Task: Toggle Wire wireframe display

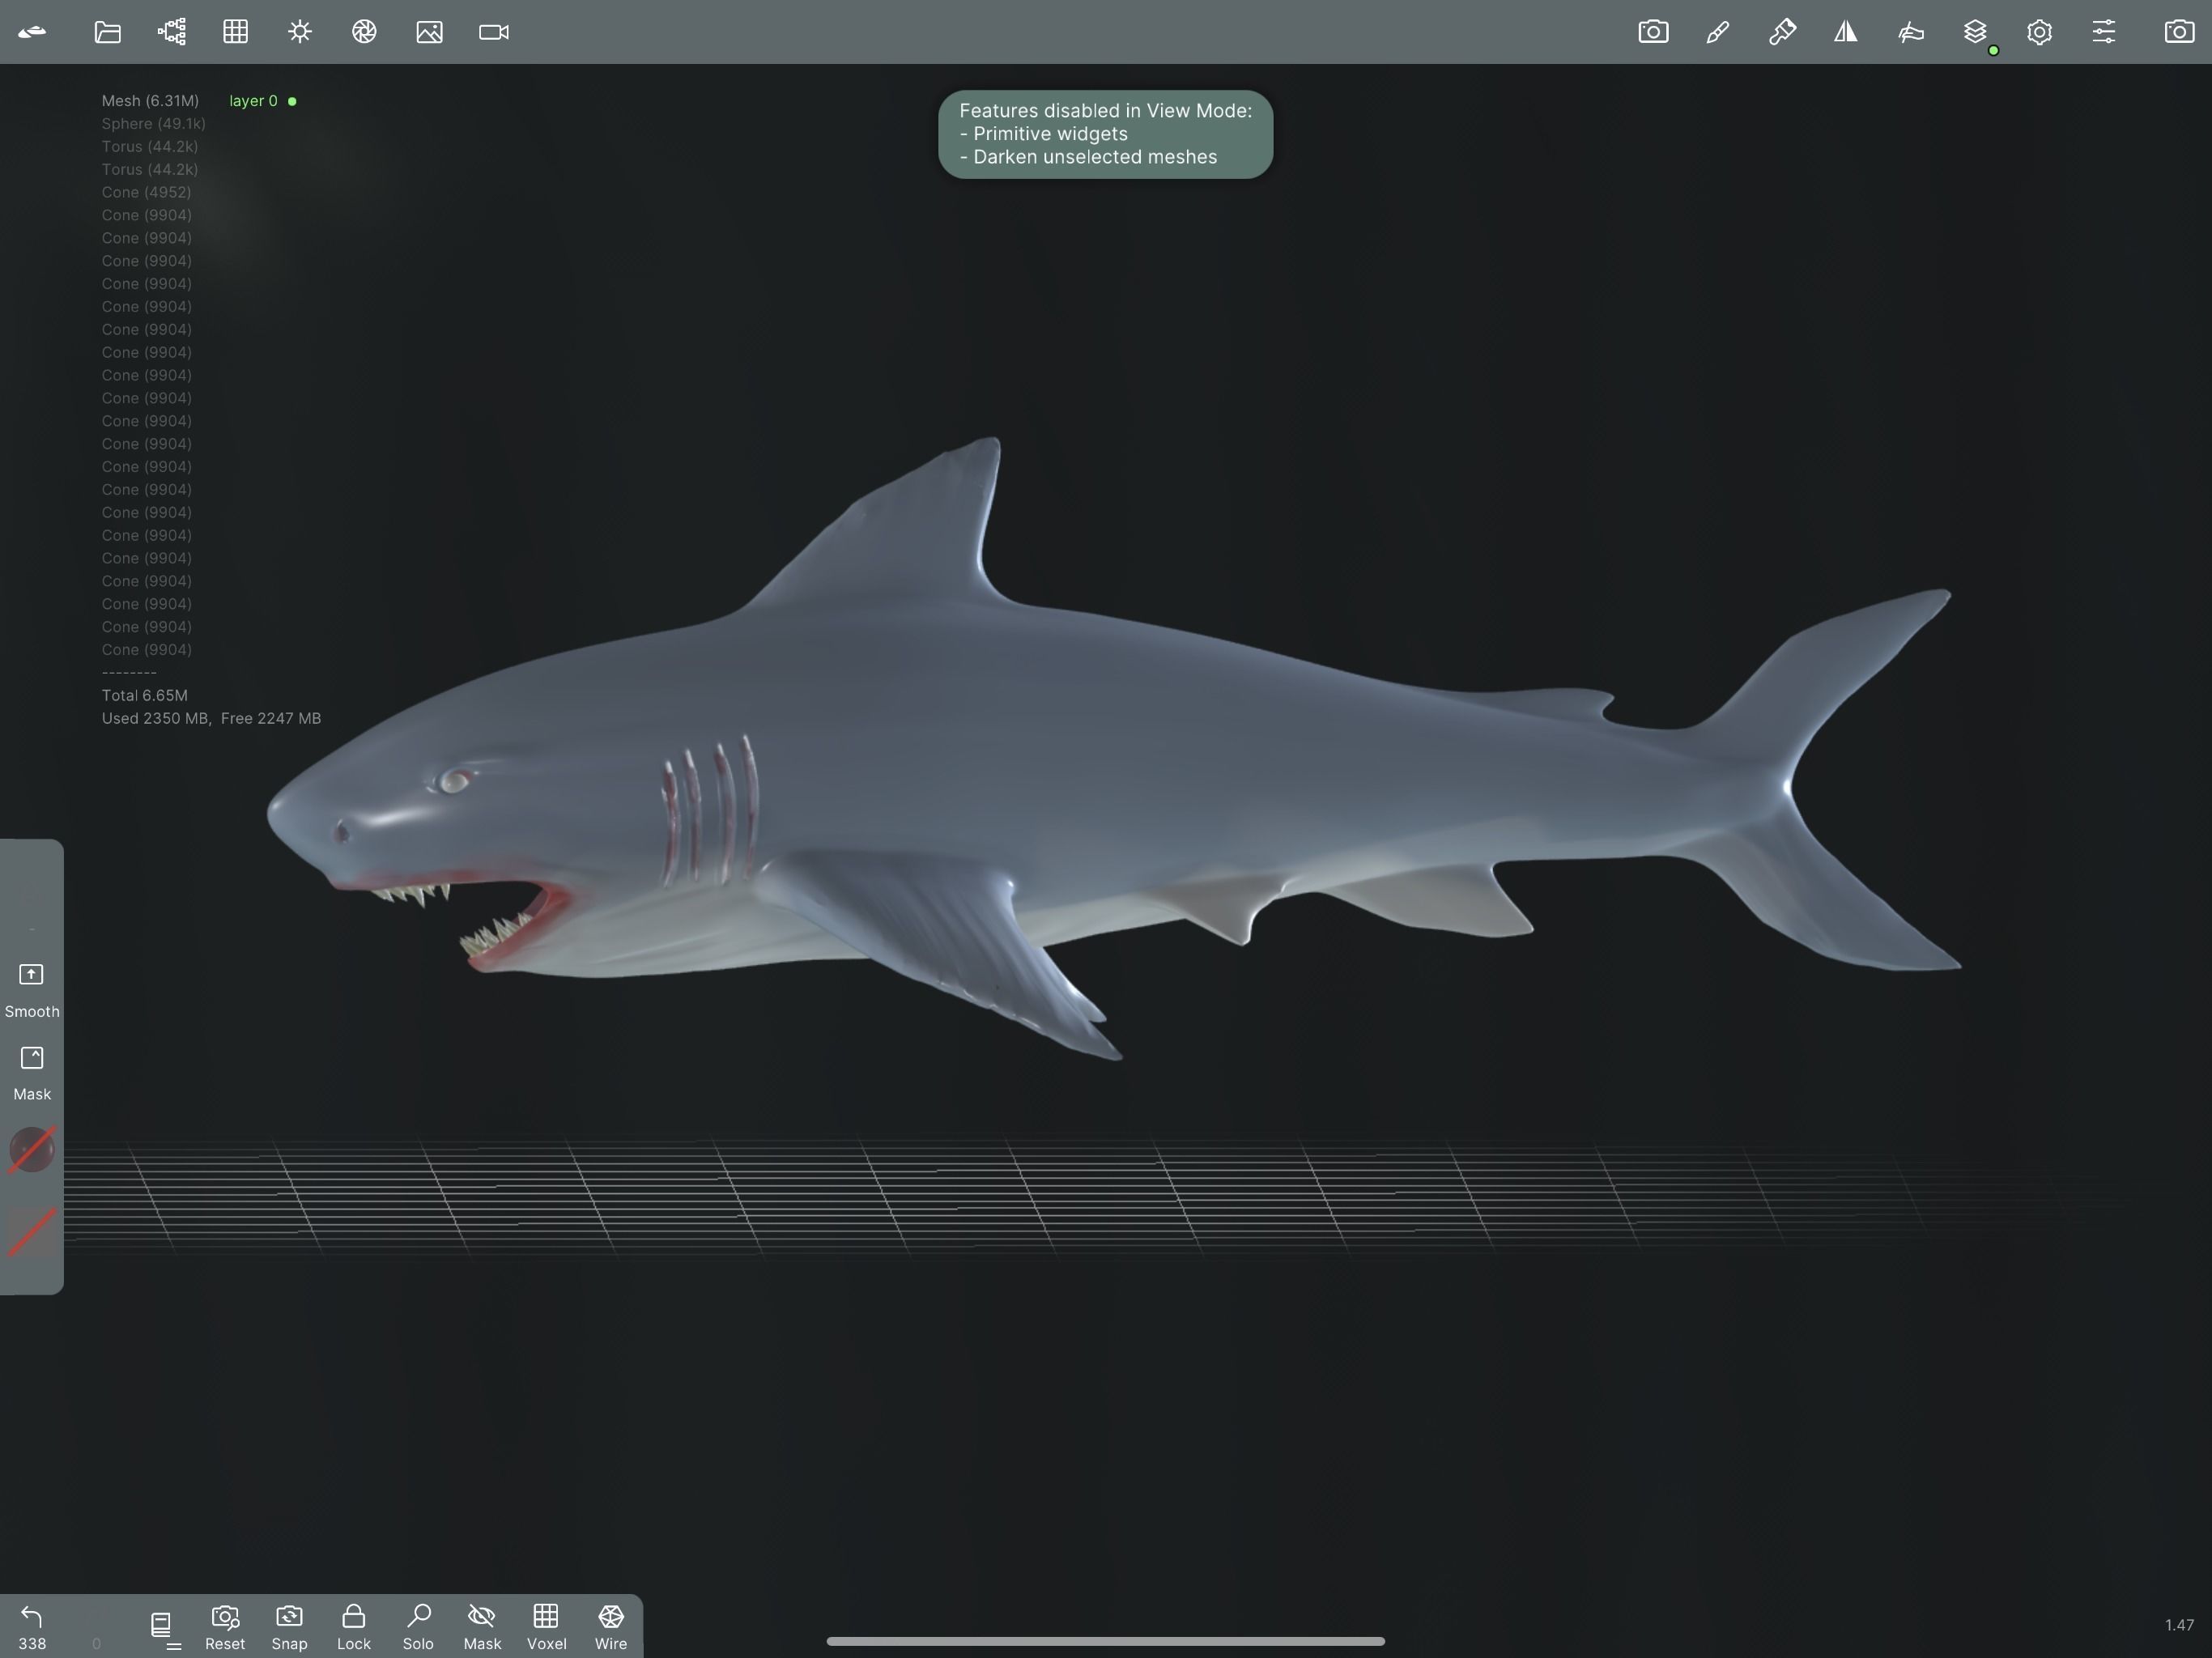Action: (x=611, y=1627)
